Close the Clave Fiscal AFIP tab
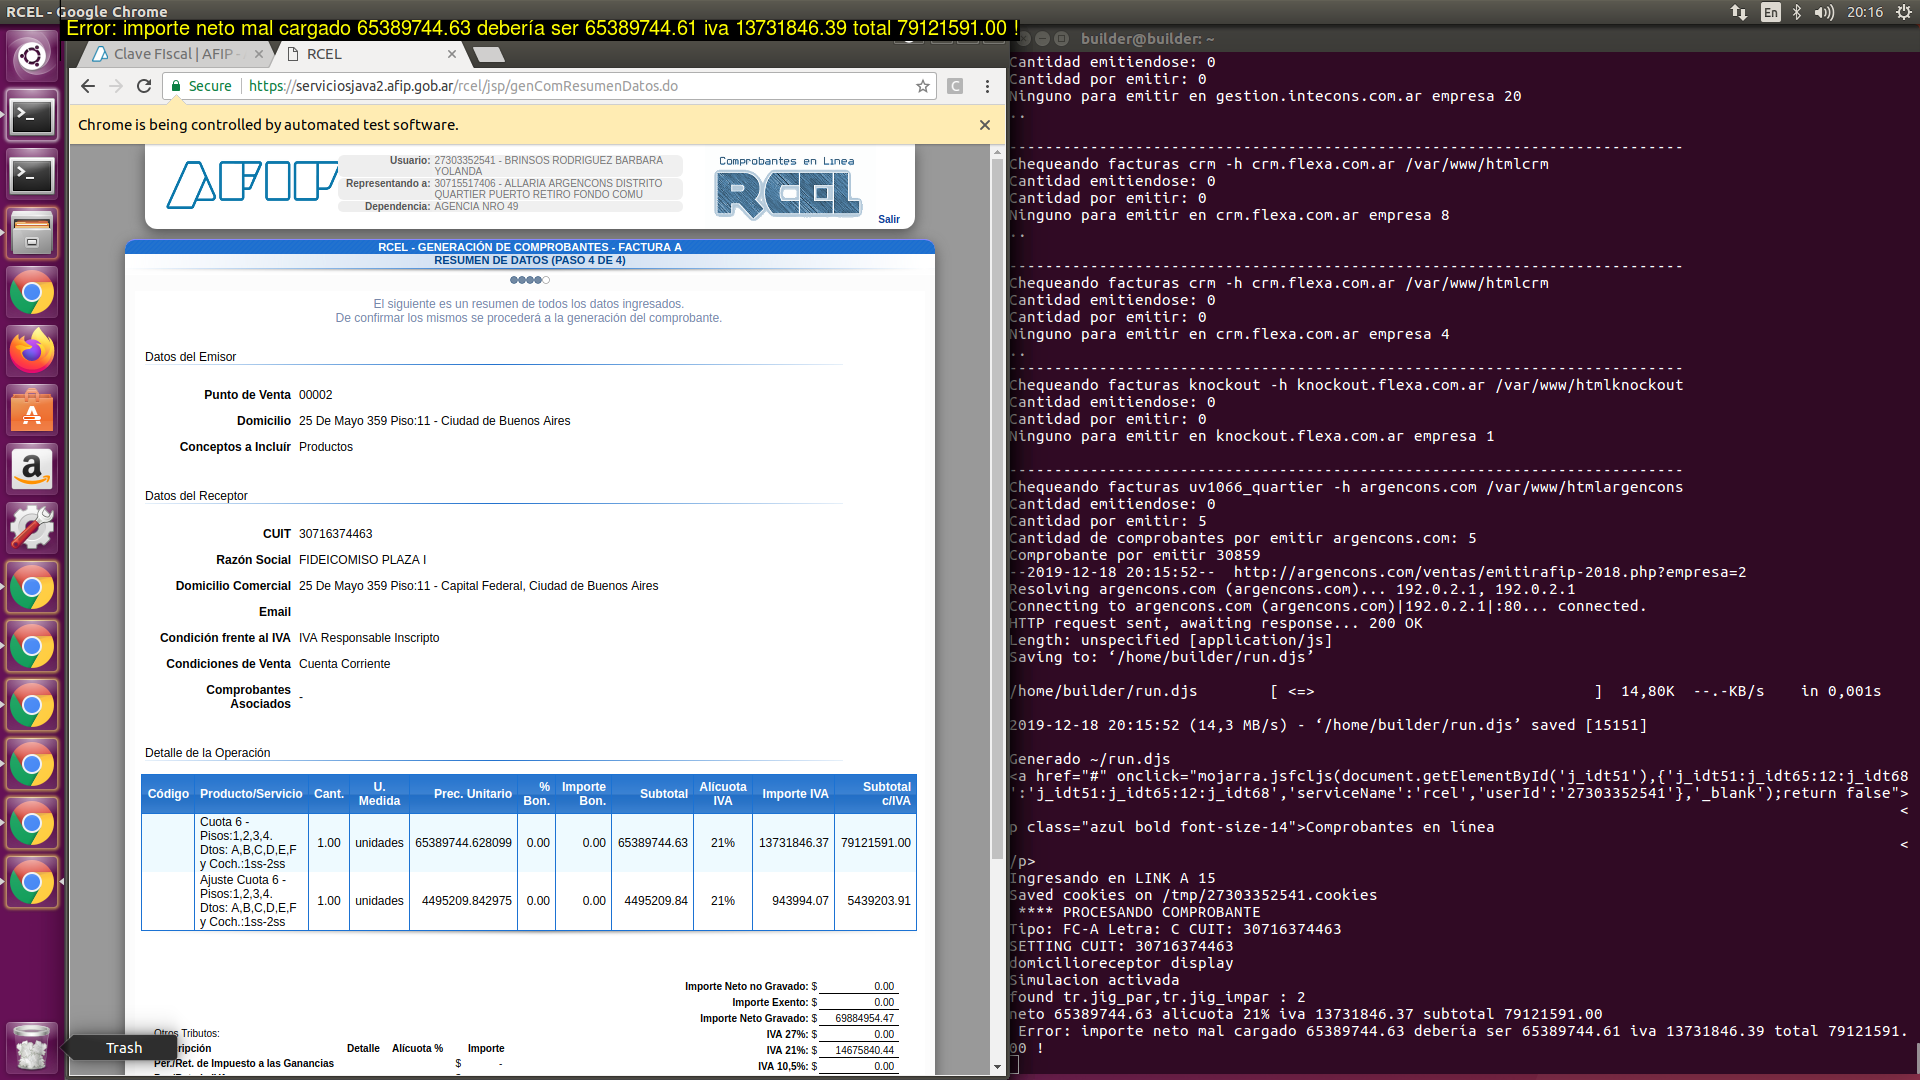1920x1080 pixels. [x=259, y=54]
